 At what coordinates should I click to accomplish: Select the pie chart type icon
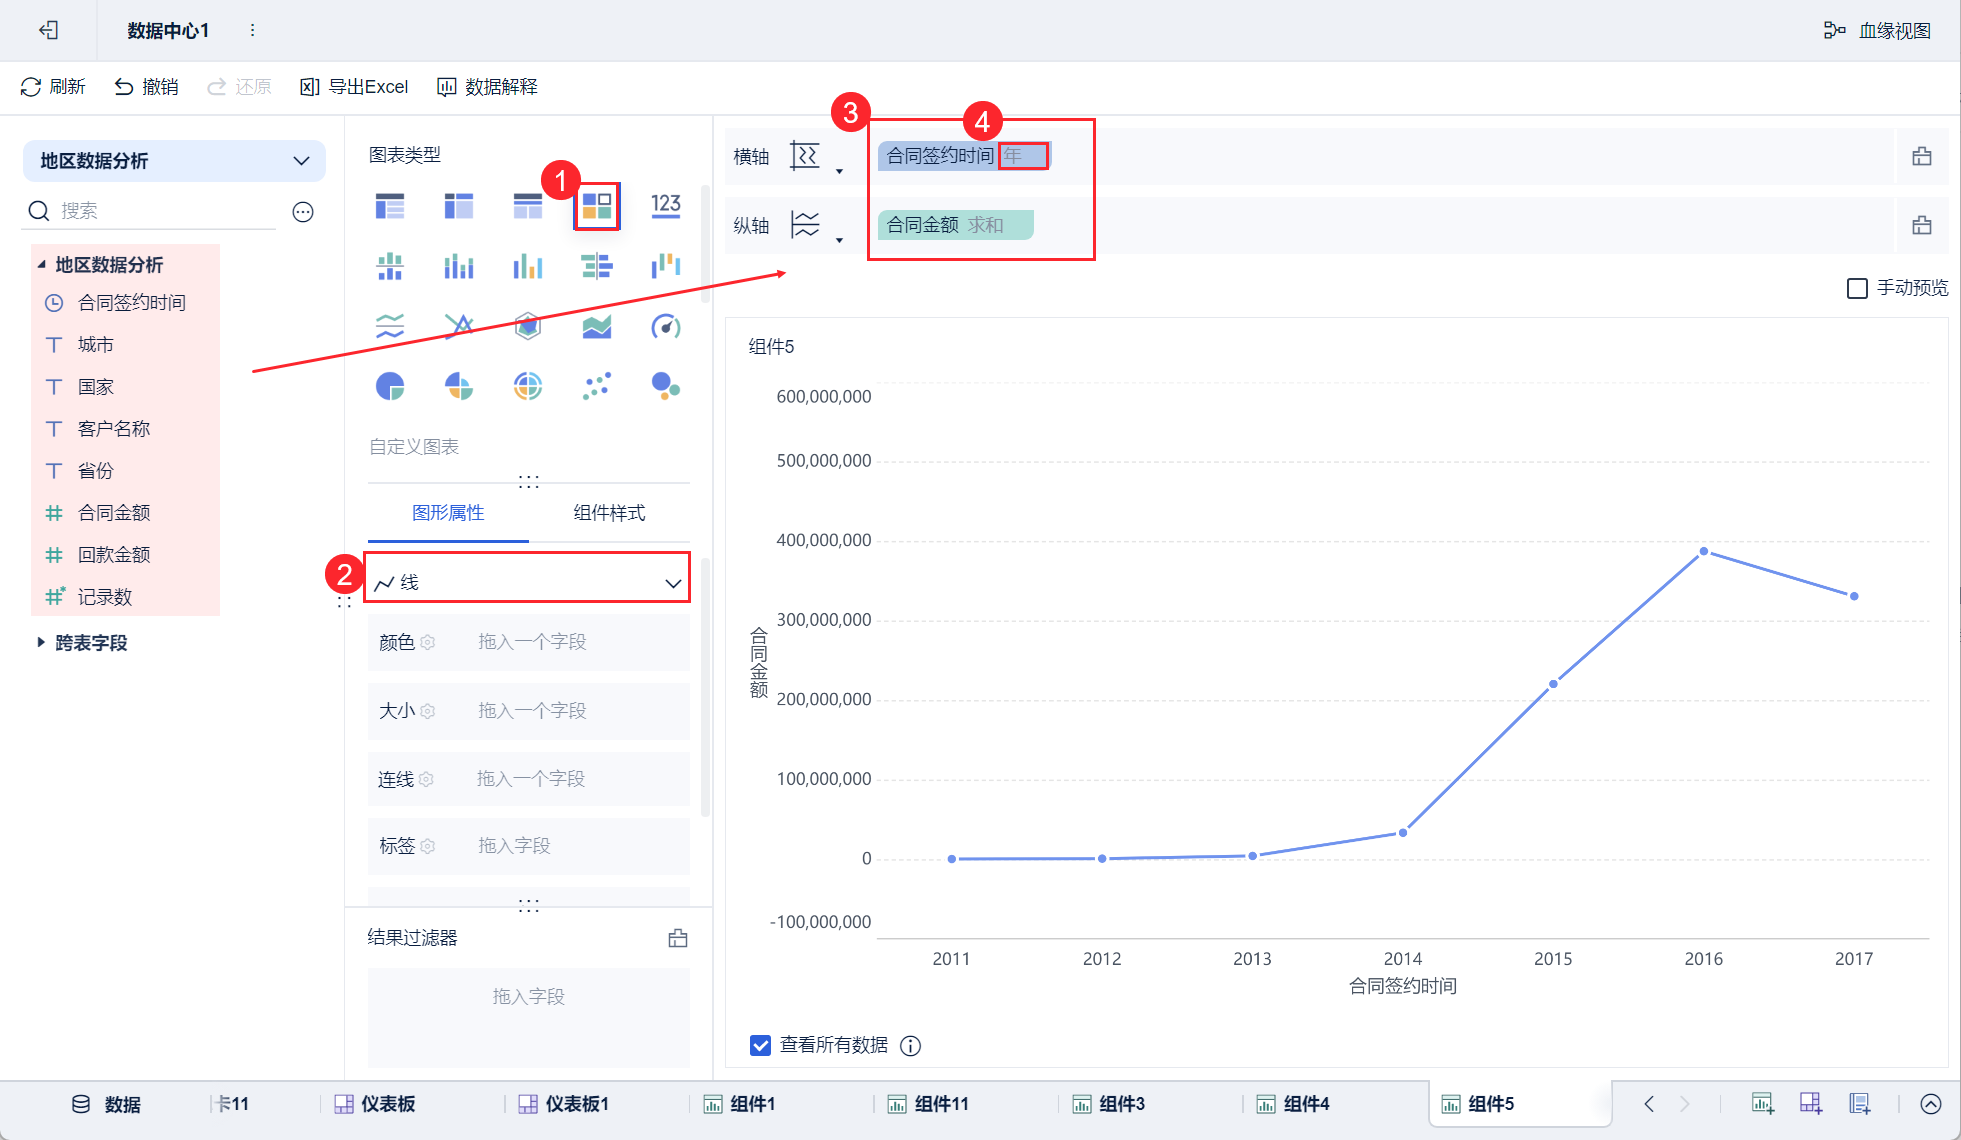390,386
